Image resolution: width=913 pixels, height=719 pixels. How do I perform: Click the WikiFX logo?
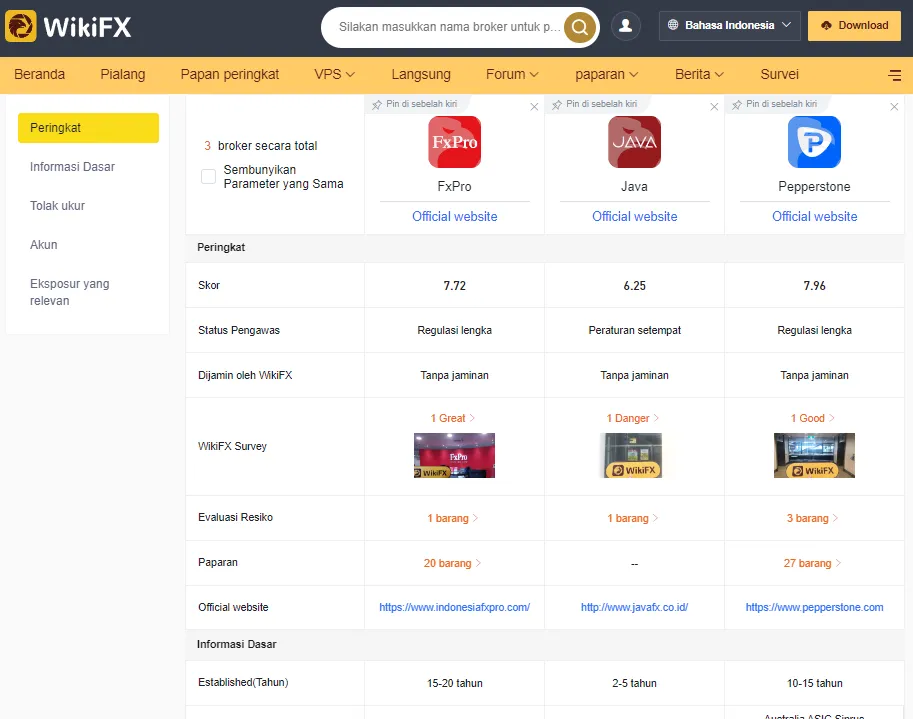click(68, 26)
